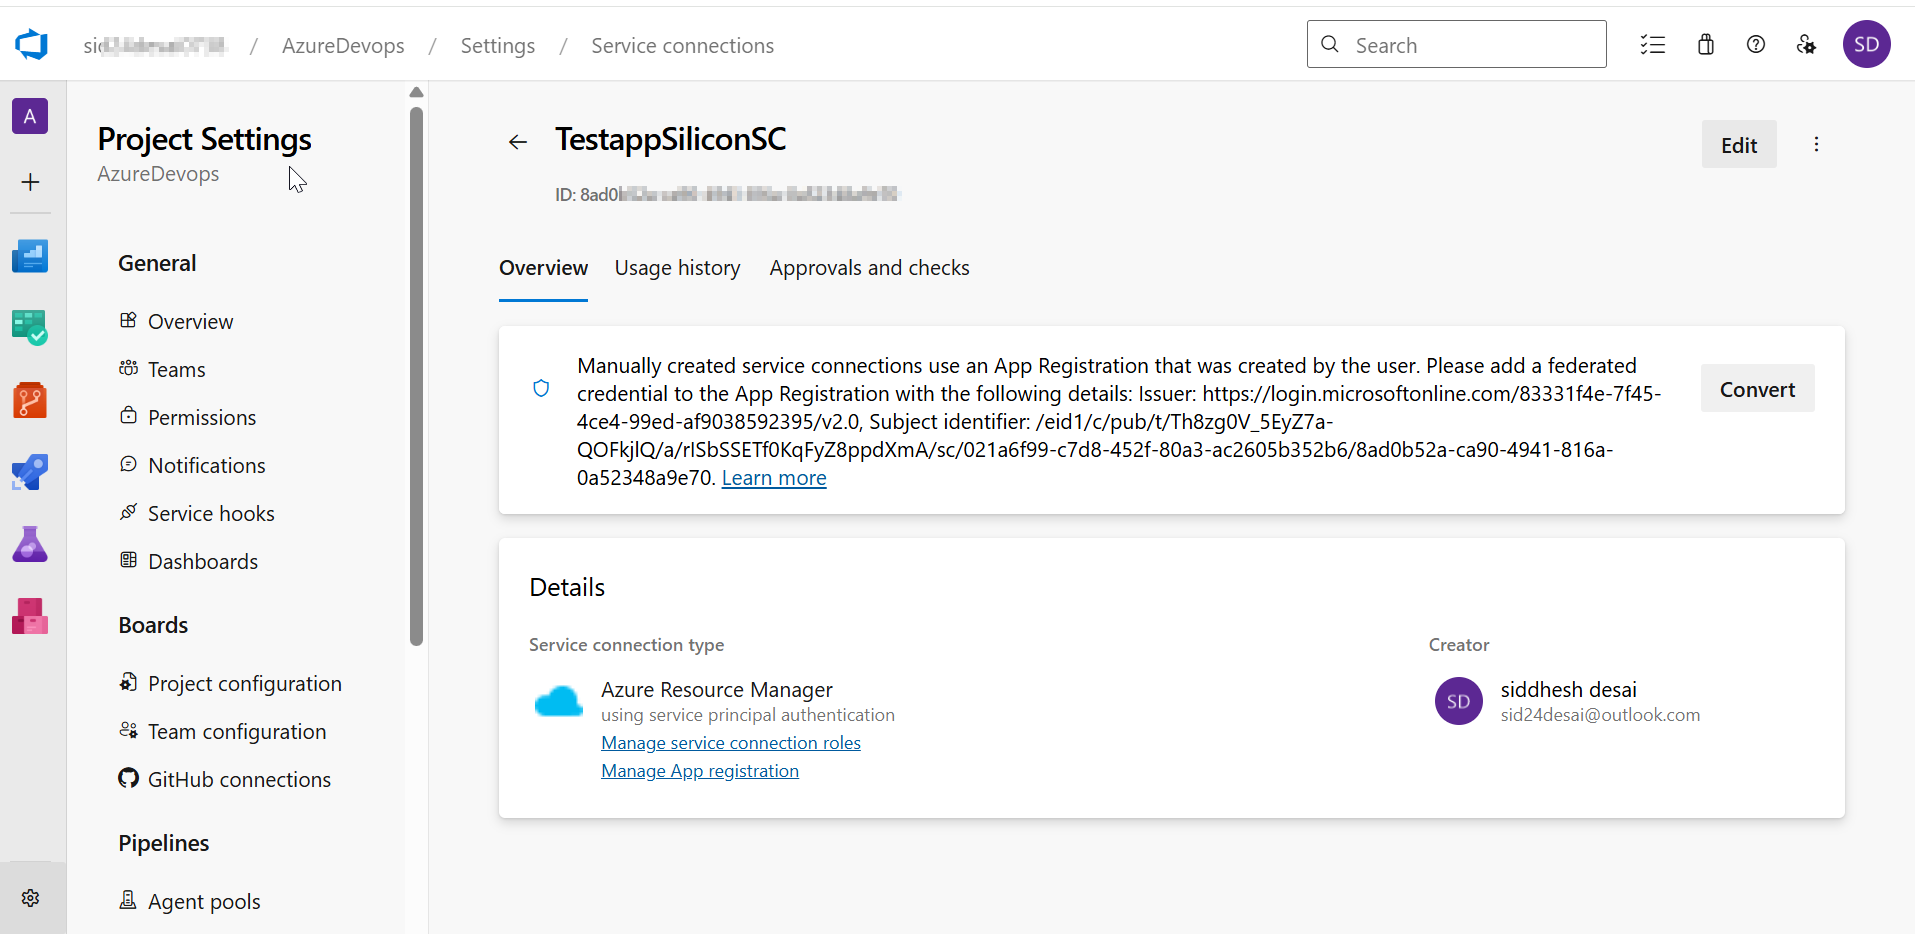Open the work items checklist icon
The image size is (1915, 934).
tap(1653, 45)
